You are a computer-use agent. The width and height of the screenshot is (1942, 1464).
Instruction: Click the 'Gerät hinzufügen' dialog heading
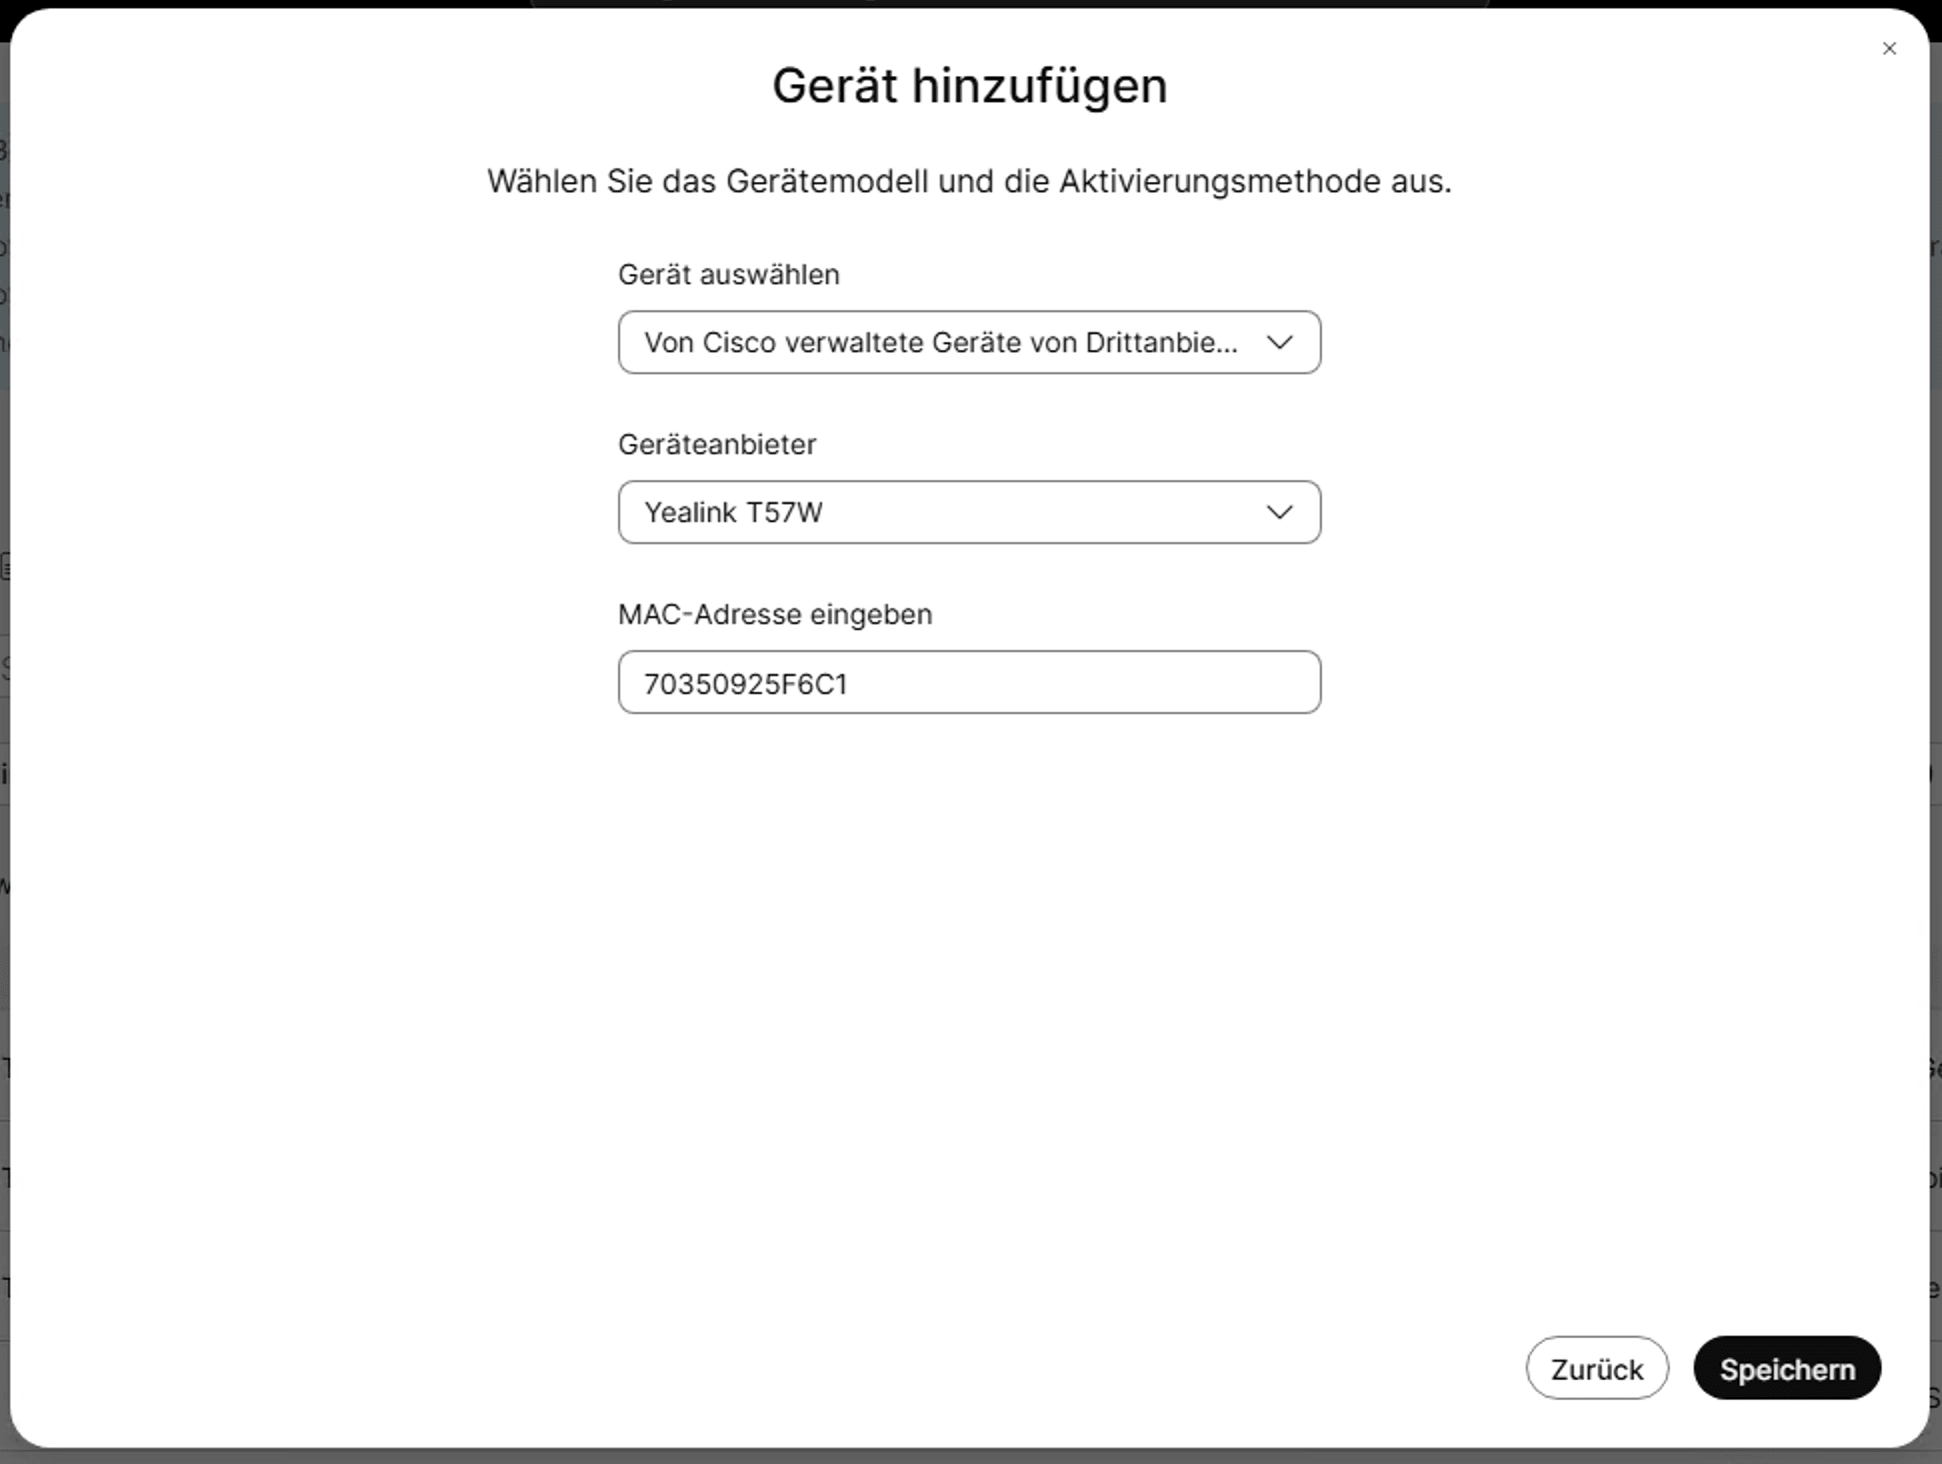[969, 86]
